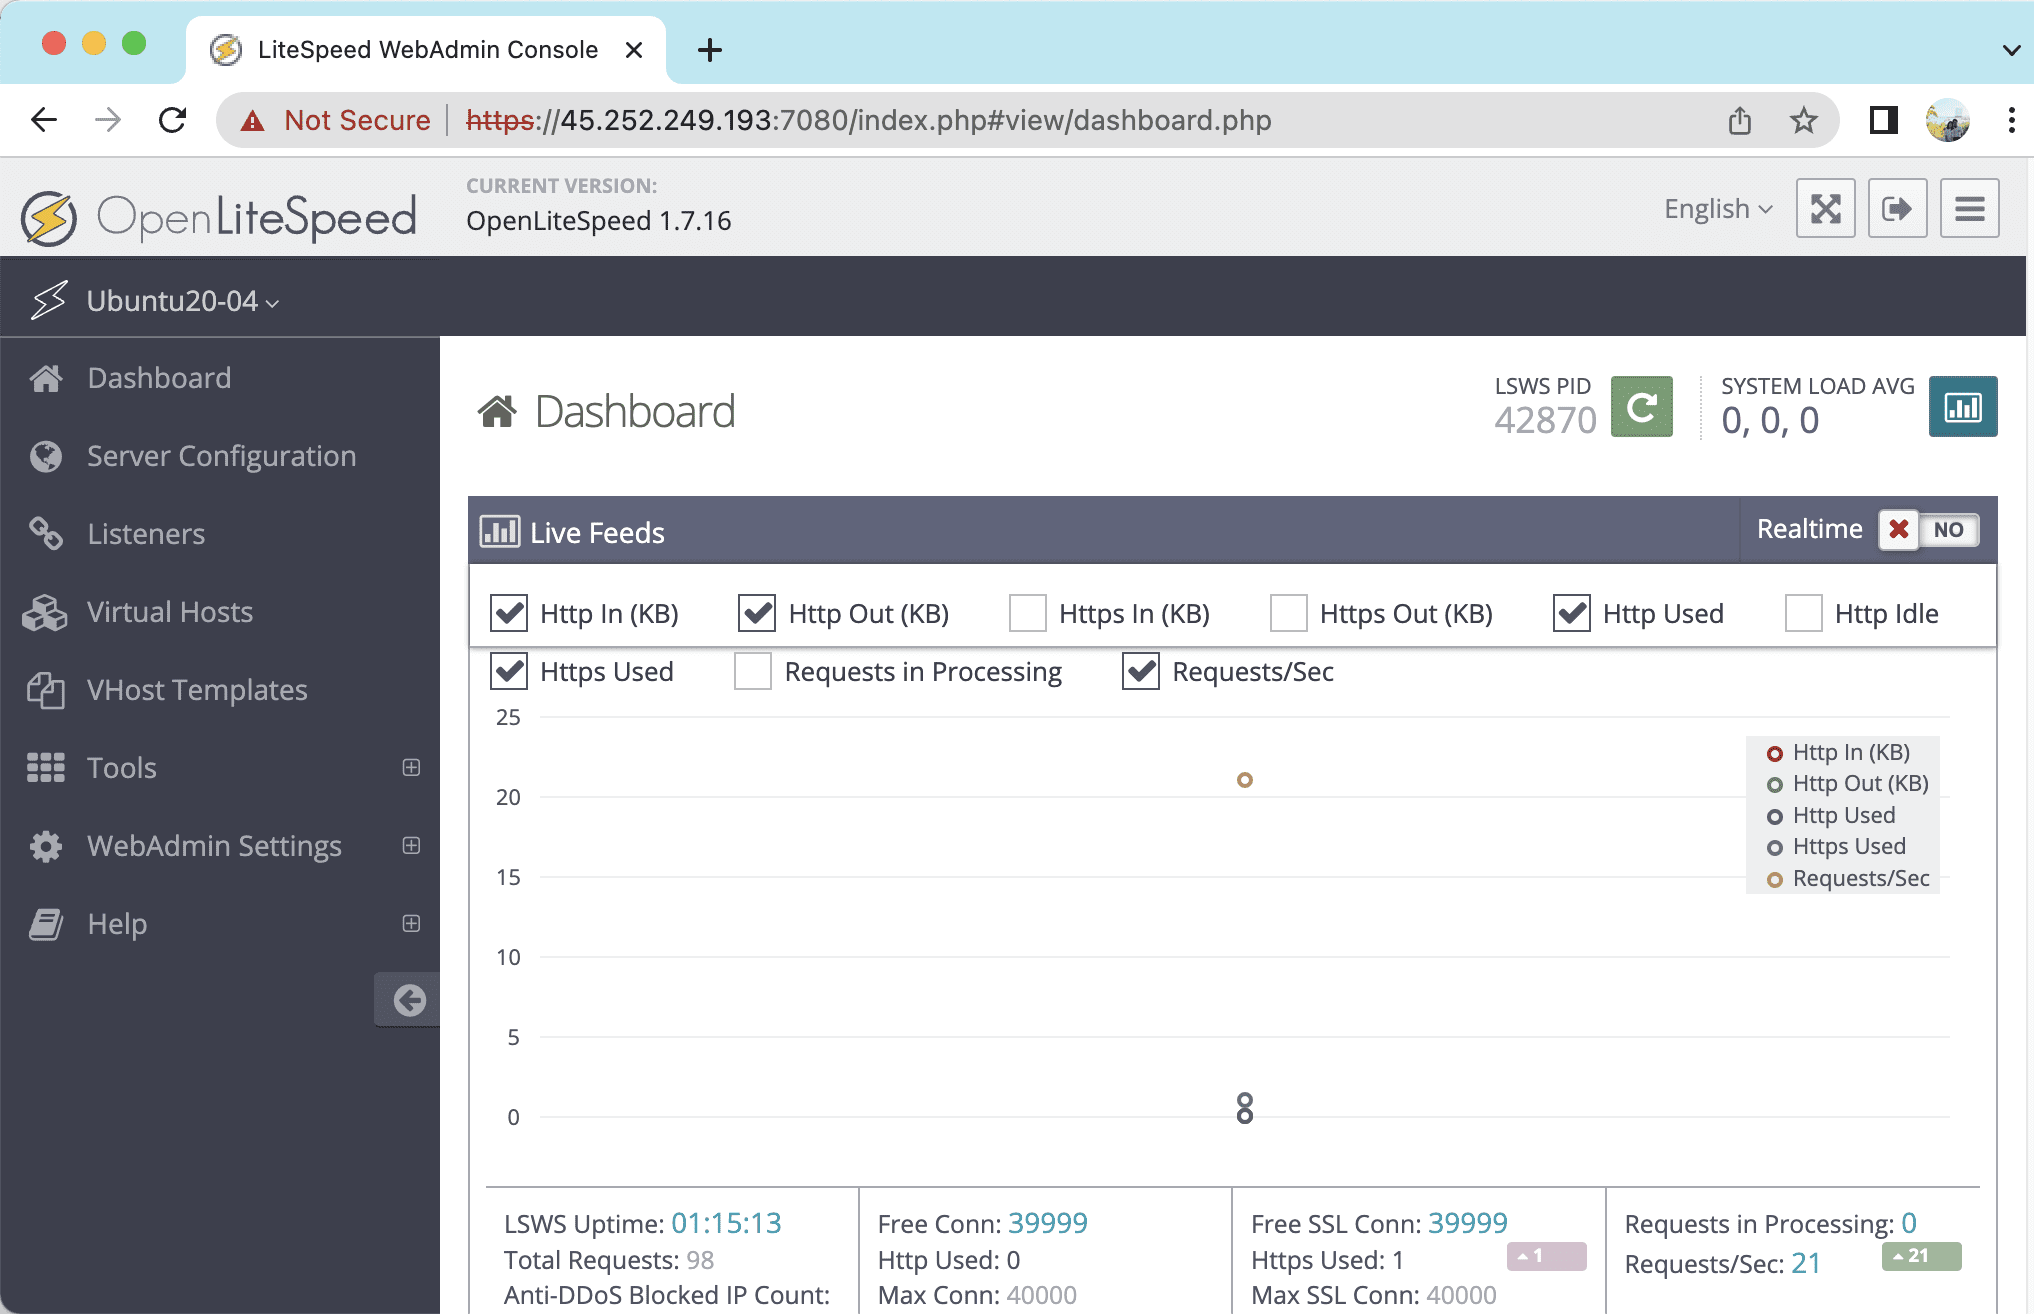Image resolution: width=2034 pixels, height=1314 pixels.
Task: Click the LSWS PID value 42870
Action: point(1545,420)
